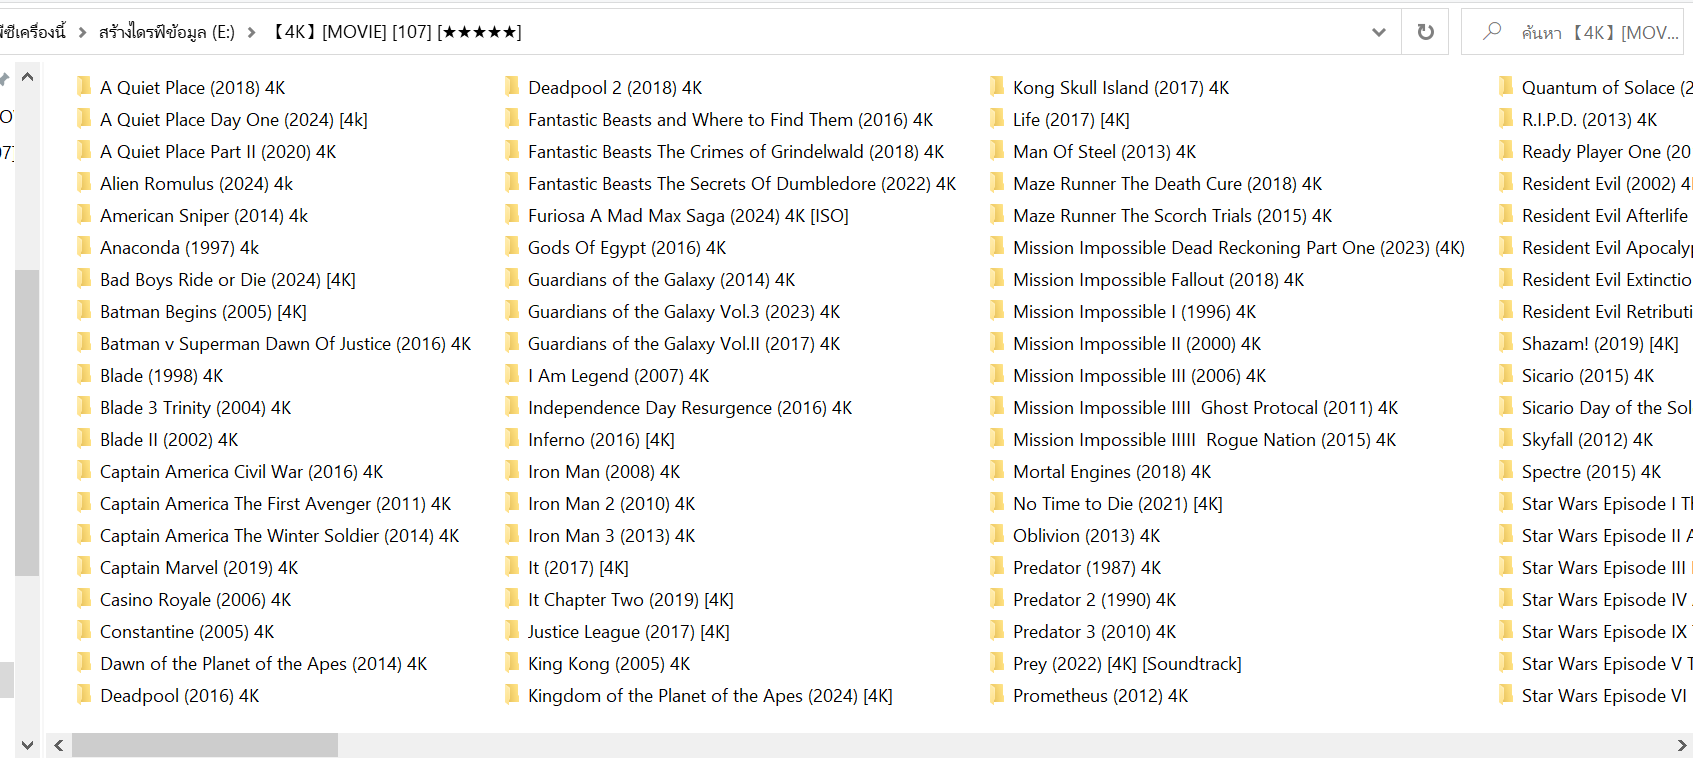The image size is (1693, 758).
Task: Select the 【4K】[MOVIE] [107] breadcrumb segment
Action: coord(398,32)
